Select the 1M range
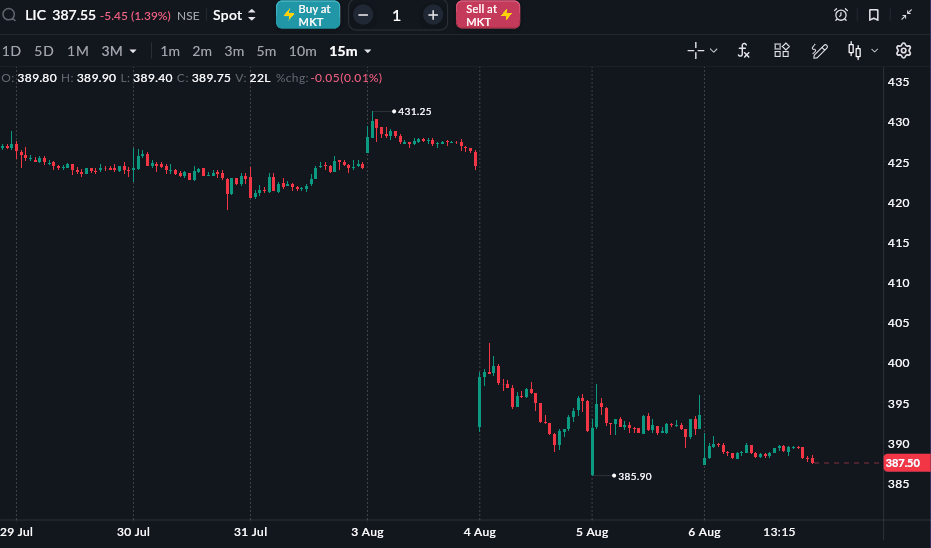 click(78, 51)
